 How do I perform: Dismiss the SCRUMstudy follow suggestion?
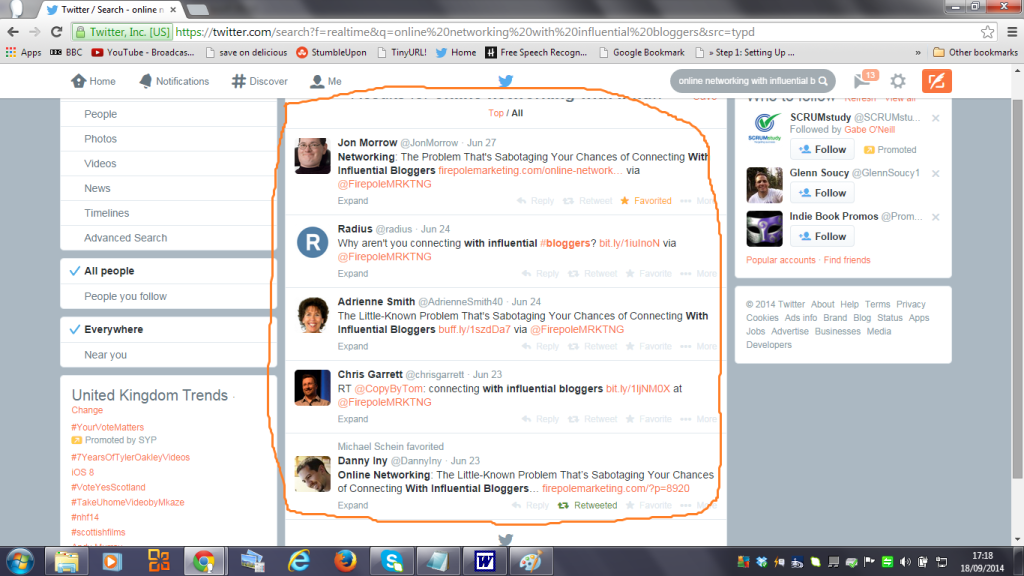[936, 118]
